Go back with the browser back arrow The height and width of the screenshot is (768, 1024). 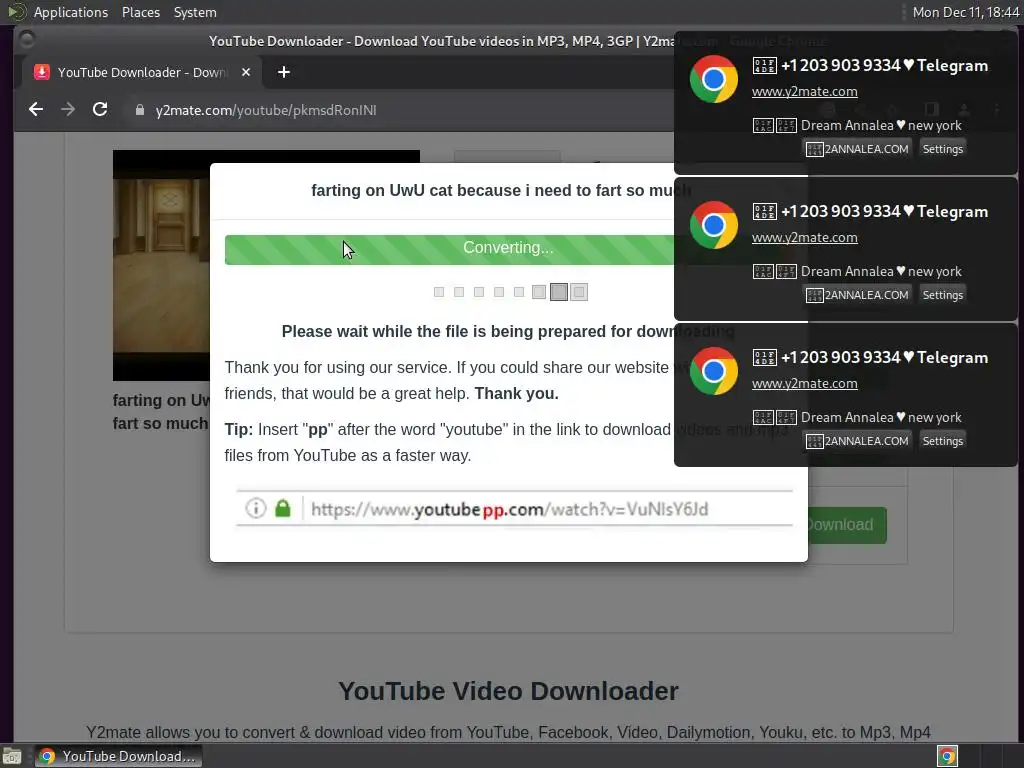pyautogui.click(x=36, y=110)
